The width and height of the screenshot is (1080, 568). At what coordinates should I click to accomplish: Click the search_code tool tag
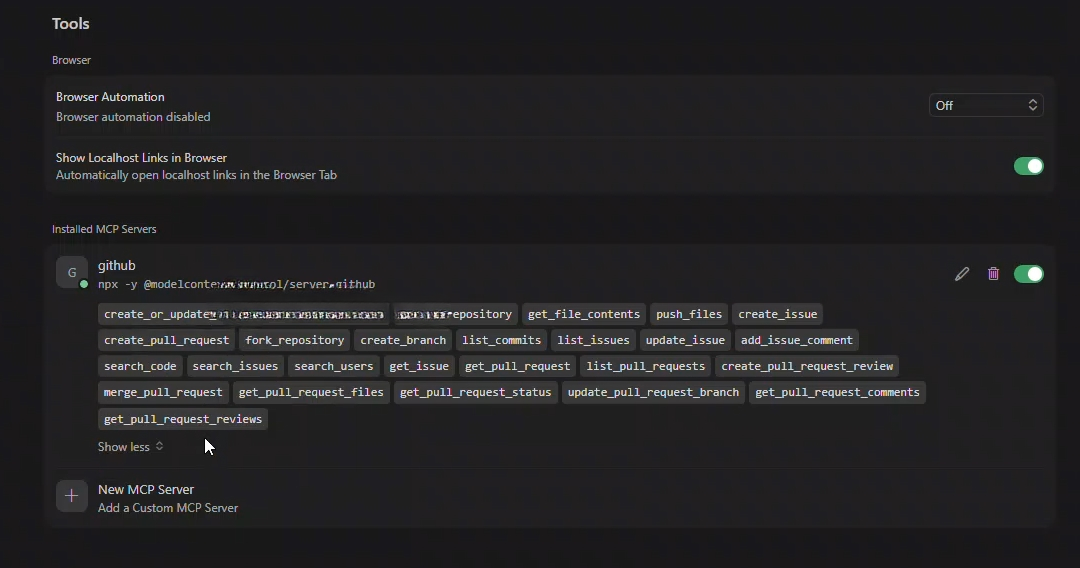click(x=140, y=366)
